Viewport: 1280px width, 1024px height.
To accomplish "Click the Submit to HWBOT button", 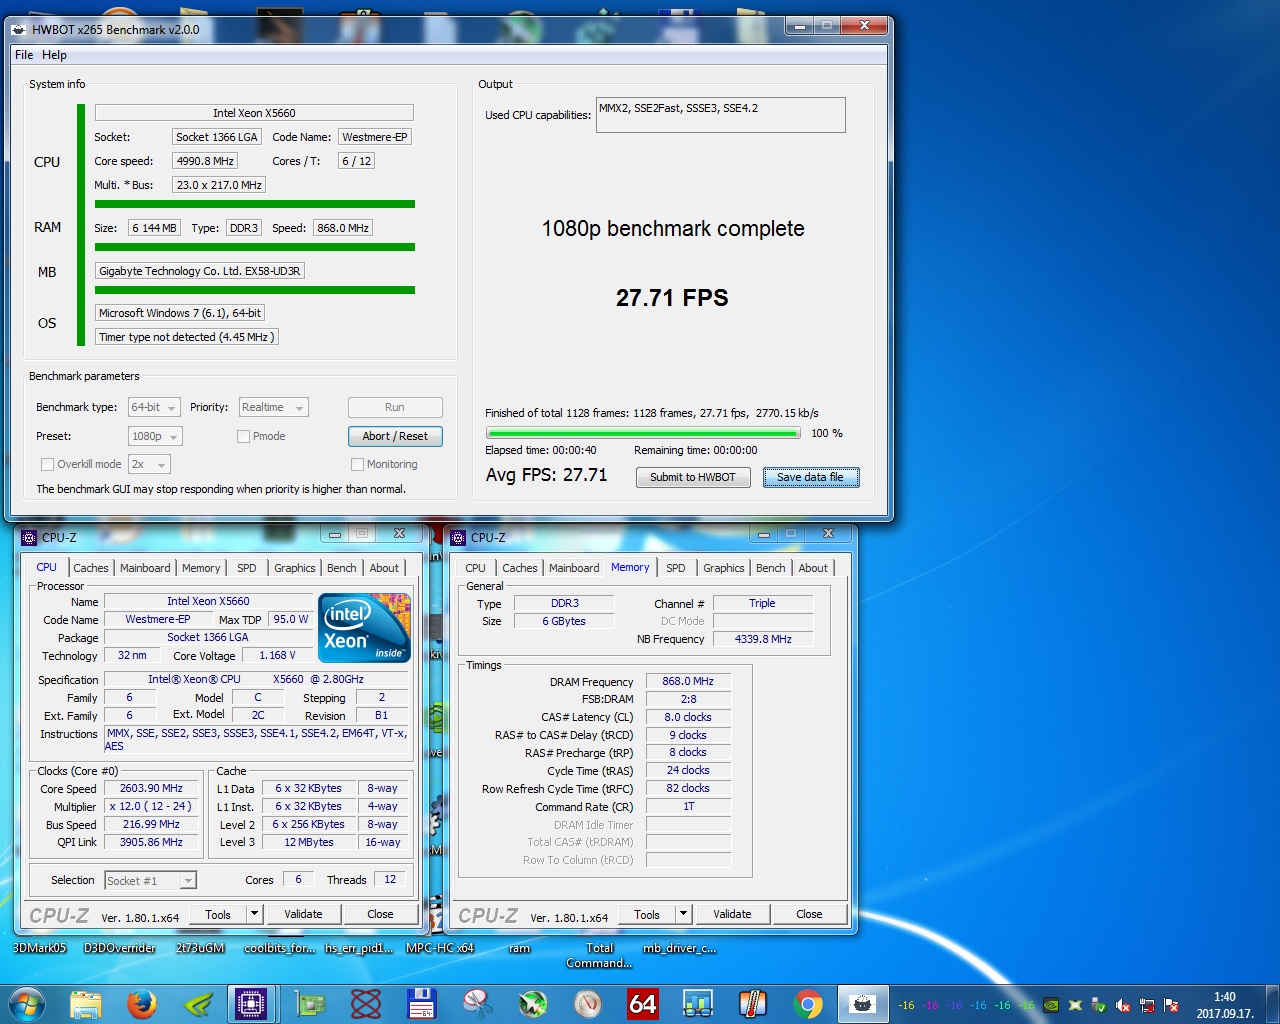I will 692,477.
